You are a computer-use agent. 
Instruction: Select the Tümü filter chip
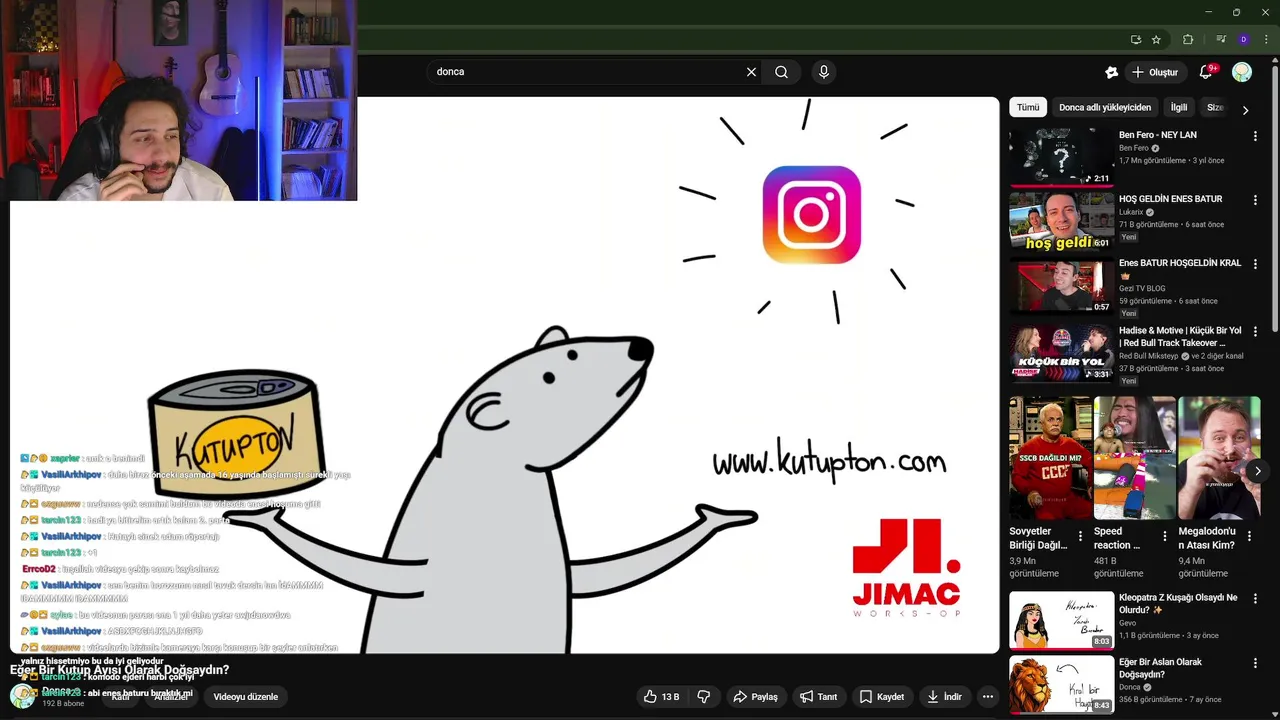(1028, 108)
